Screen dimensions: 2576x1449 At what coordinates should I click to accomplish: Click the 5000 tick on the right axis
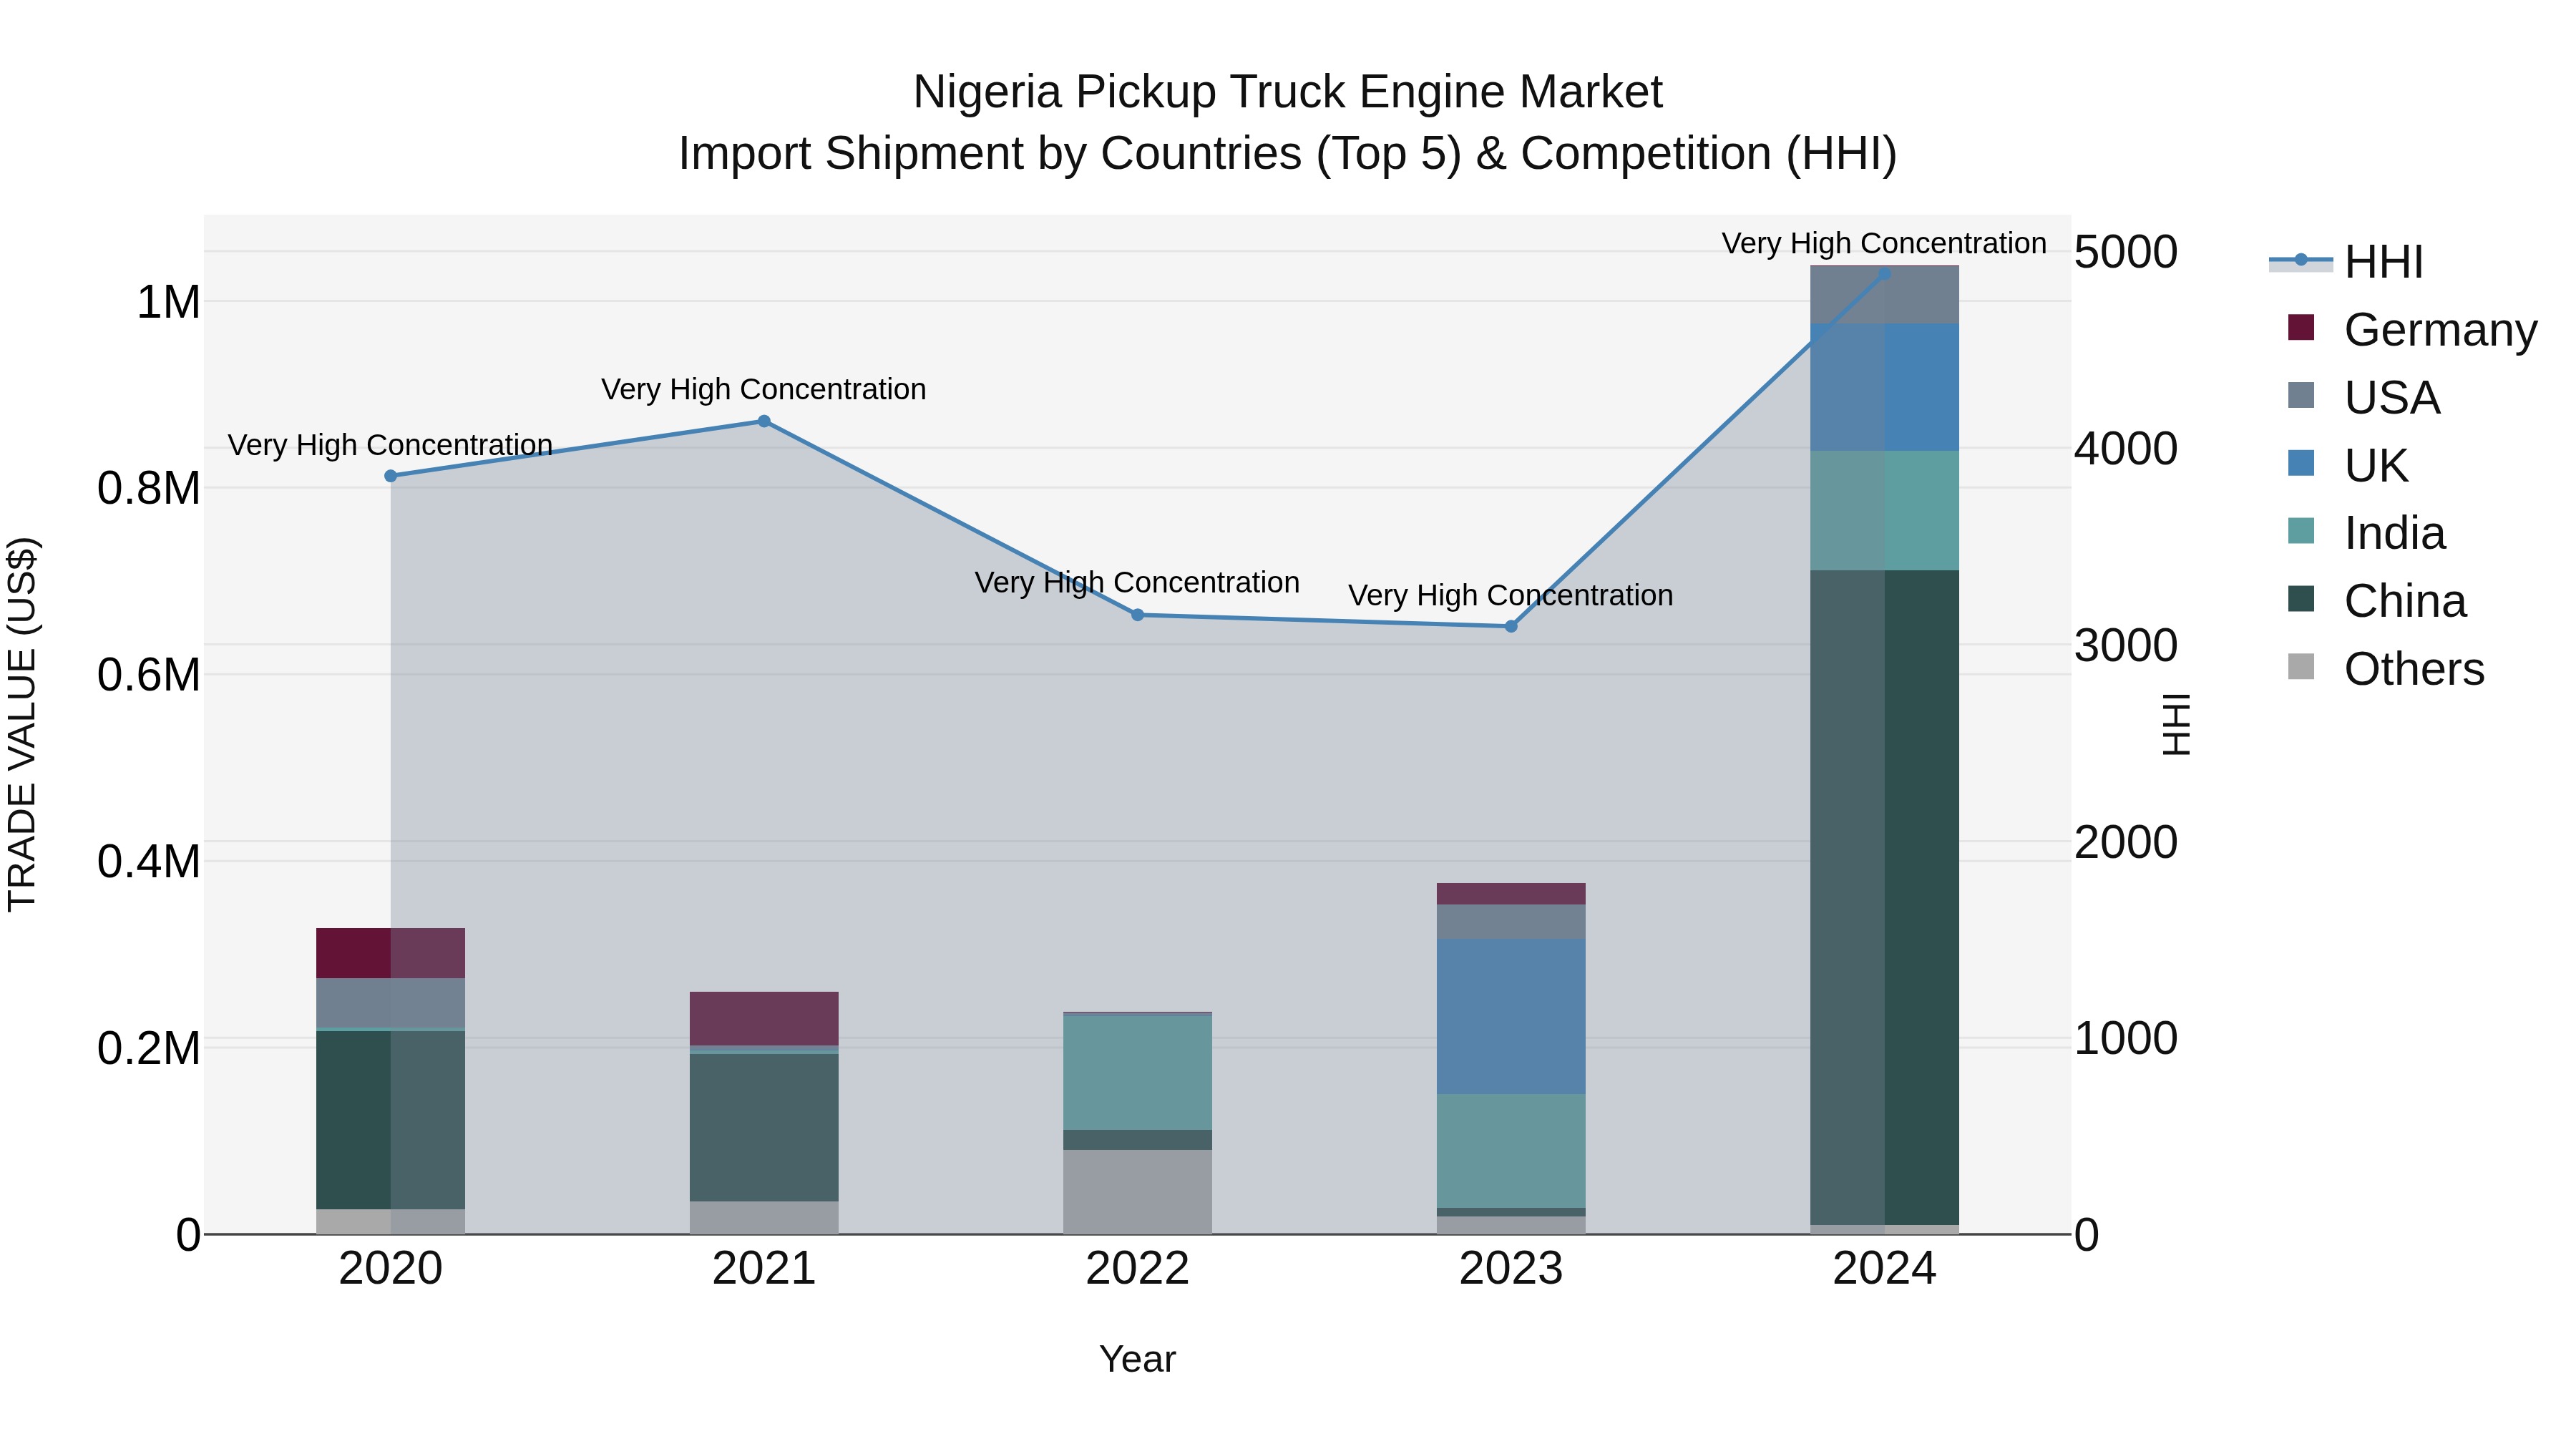(x=2125, y=252)
